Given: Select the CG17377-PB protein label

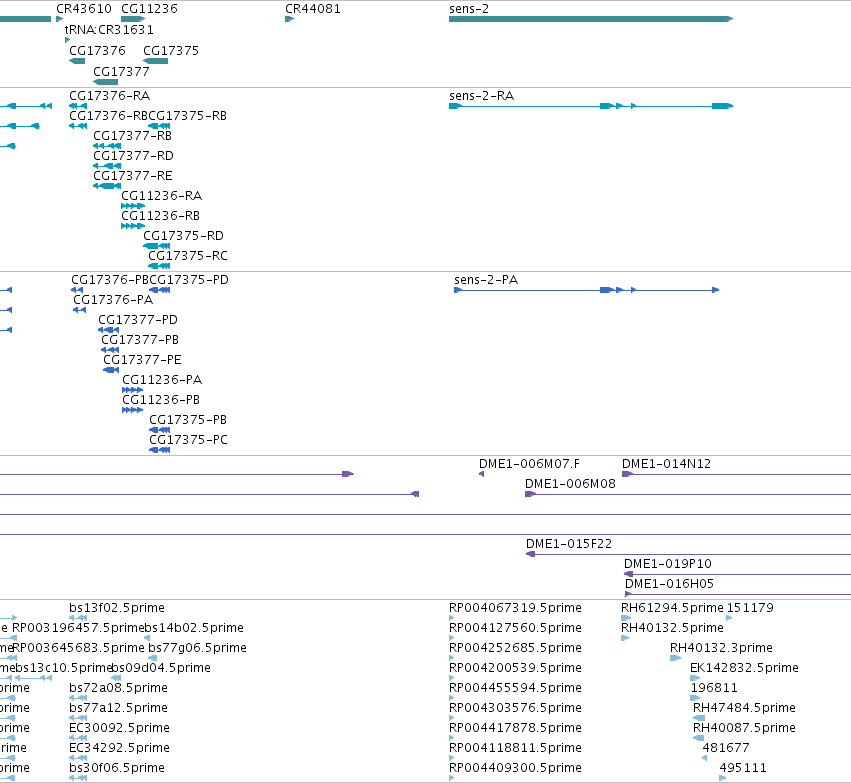Looking at the screenshot, I should point(140,340).
